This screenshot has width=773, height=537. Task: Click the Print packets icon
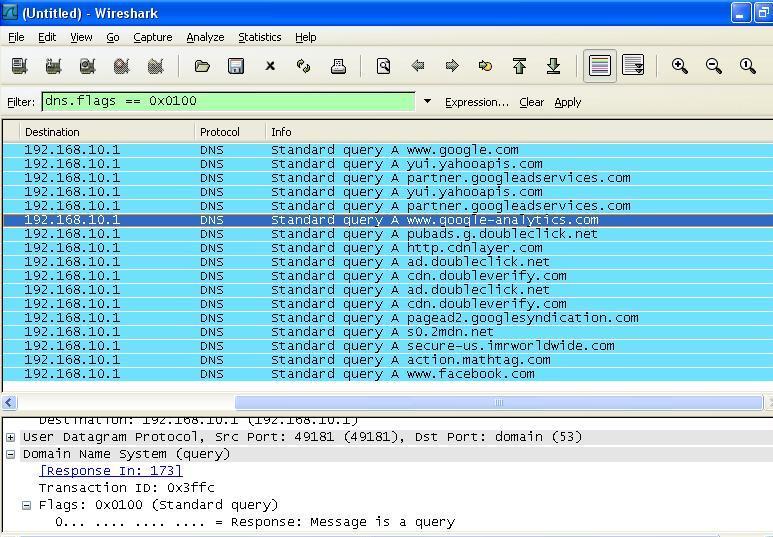pyautogui.click(x=338, y=66)
